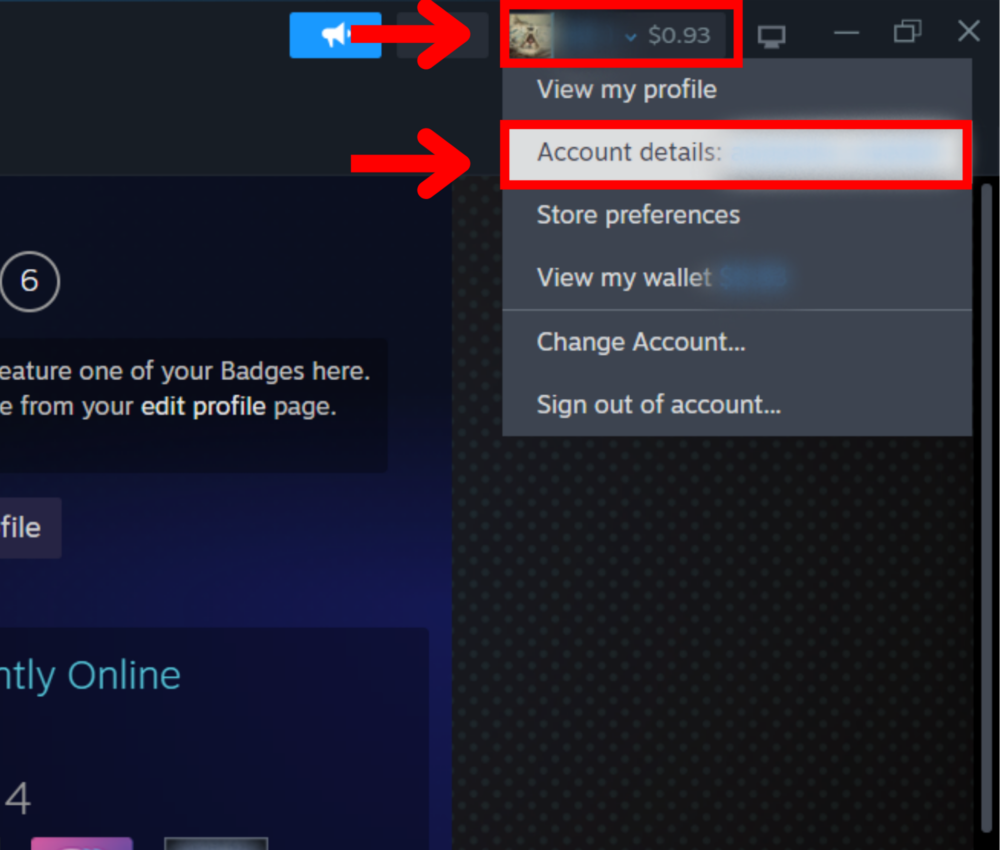Close the Steam window
The image size is (1000, 850).
(968, 31)
